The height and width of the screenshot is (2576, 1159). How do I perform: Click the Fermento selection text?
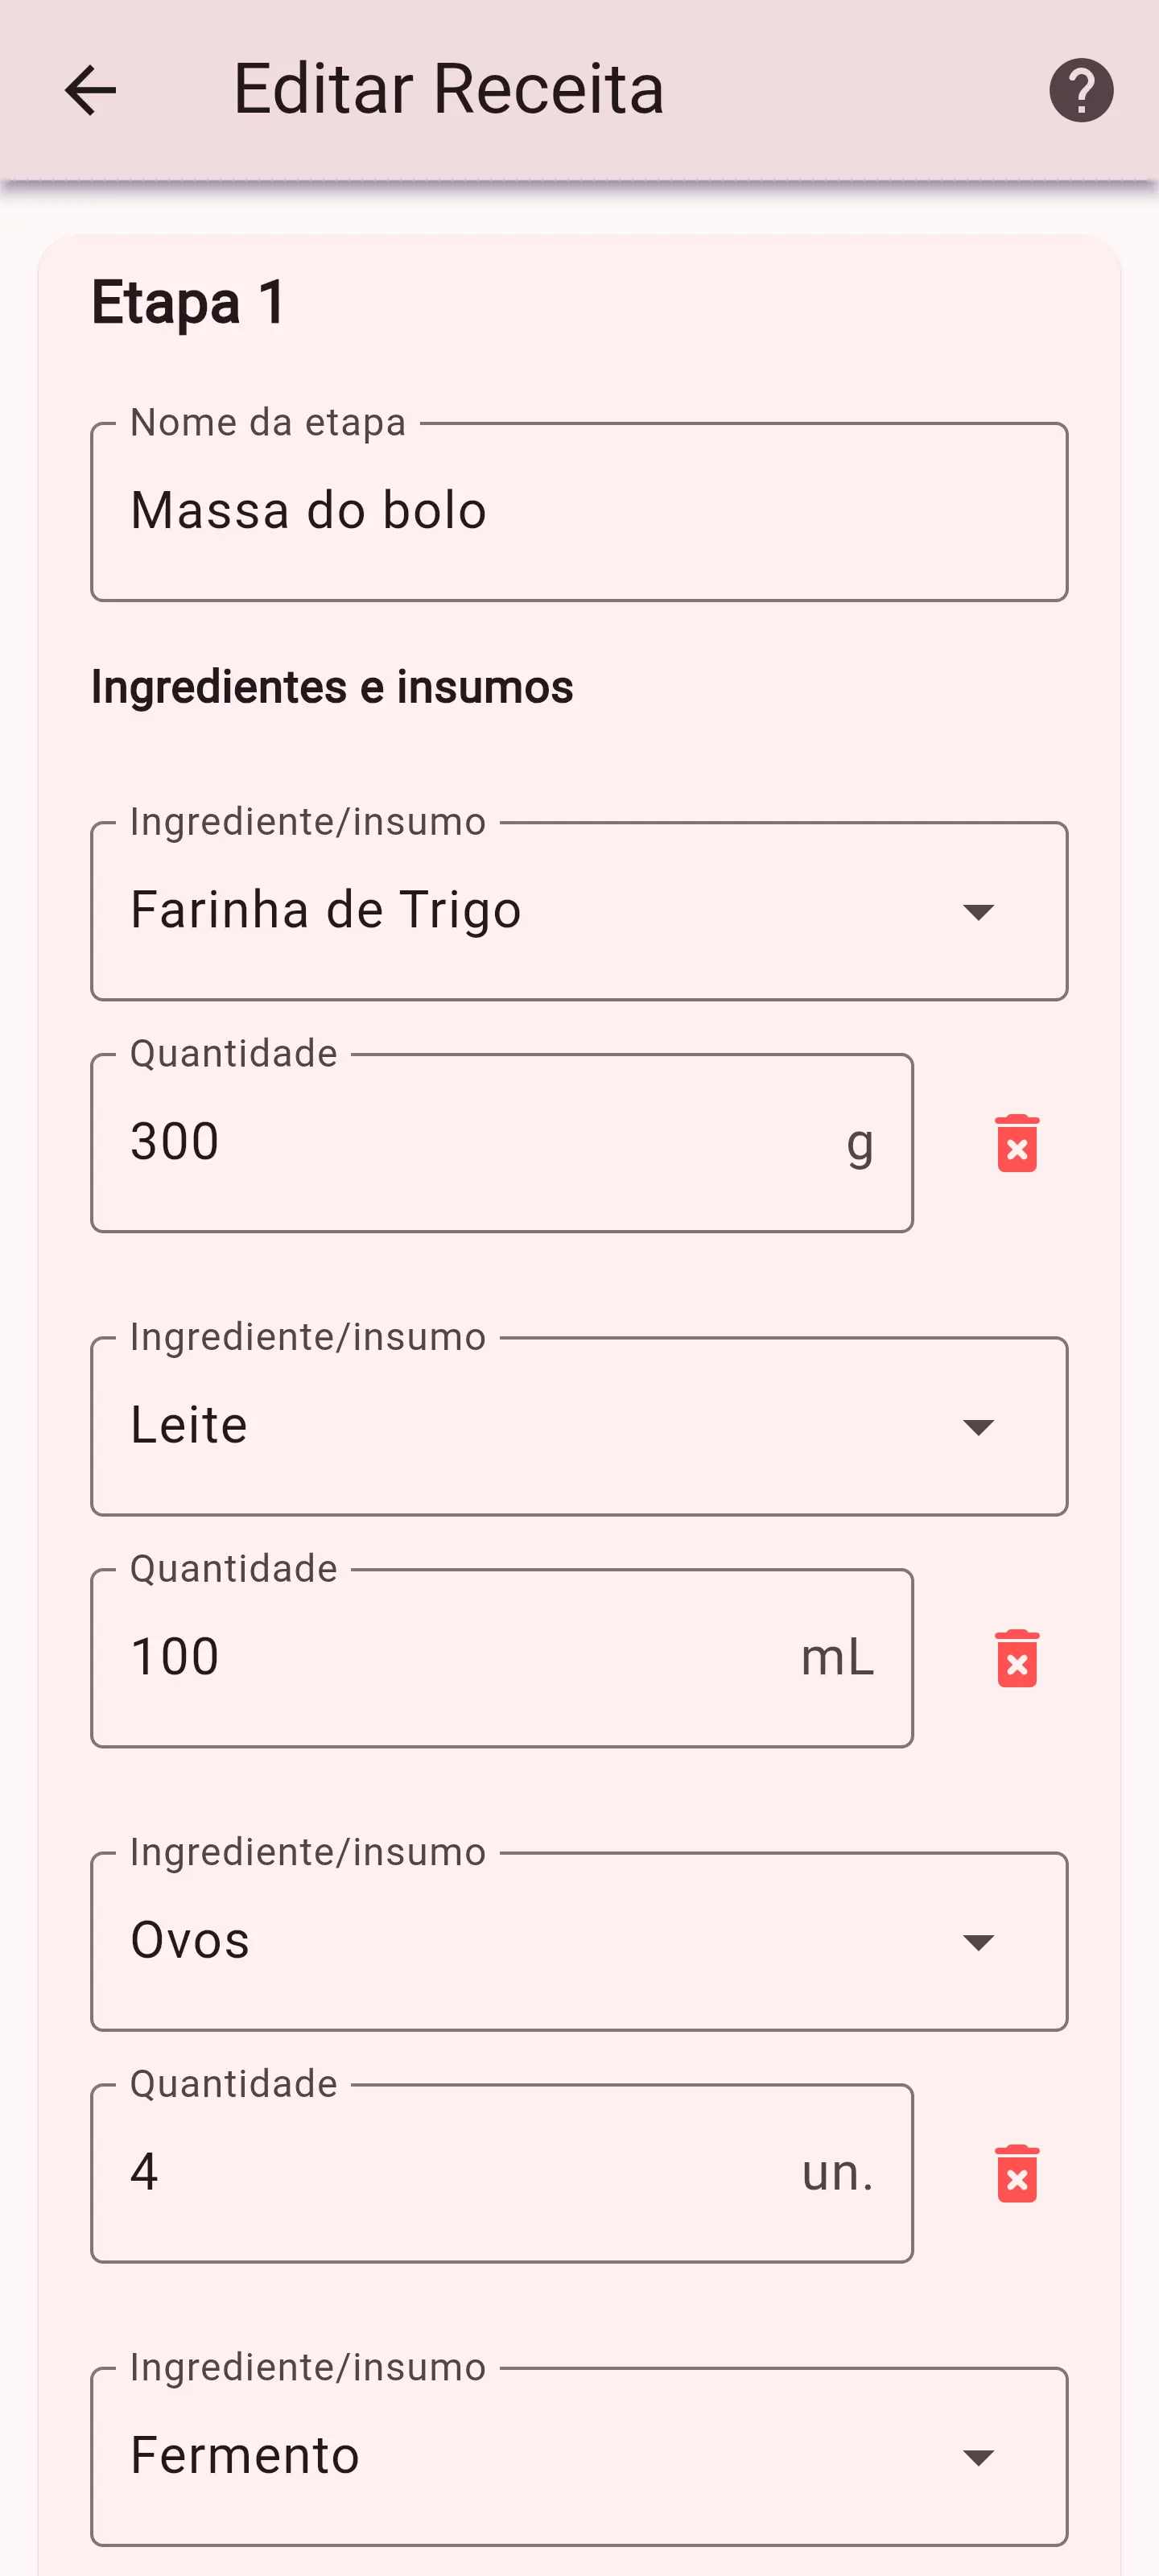pos(245,2455)
